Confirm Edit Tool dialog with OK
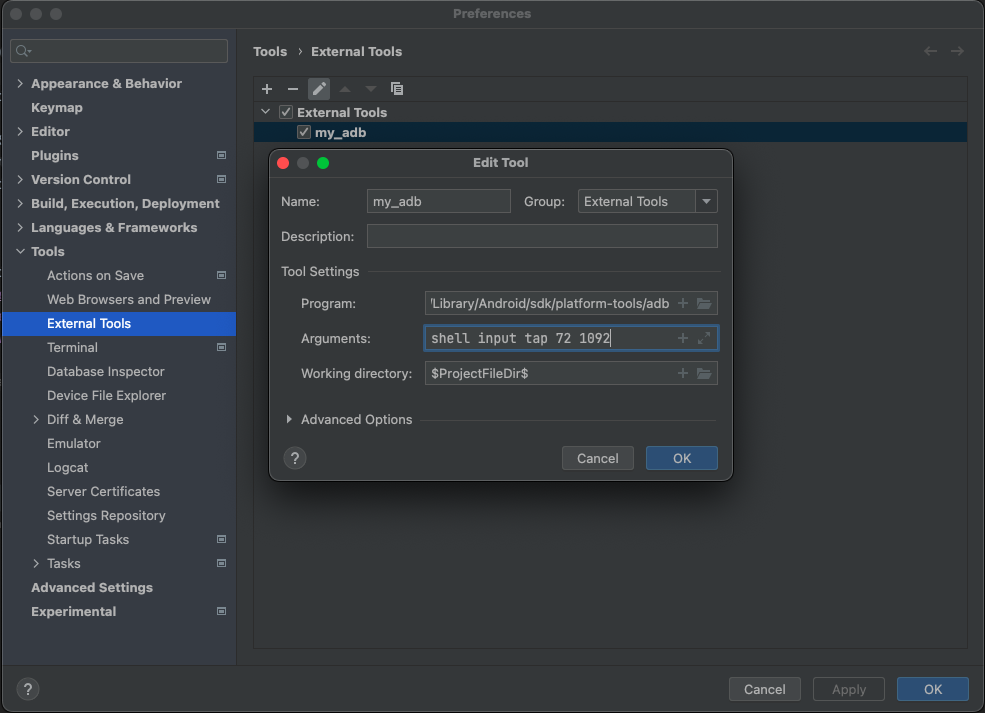The image size is (985, 713). click(x=682, y=458)
